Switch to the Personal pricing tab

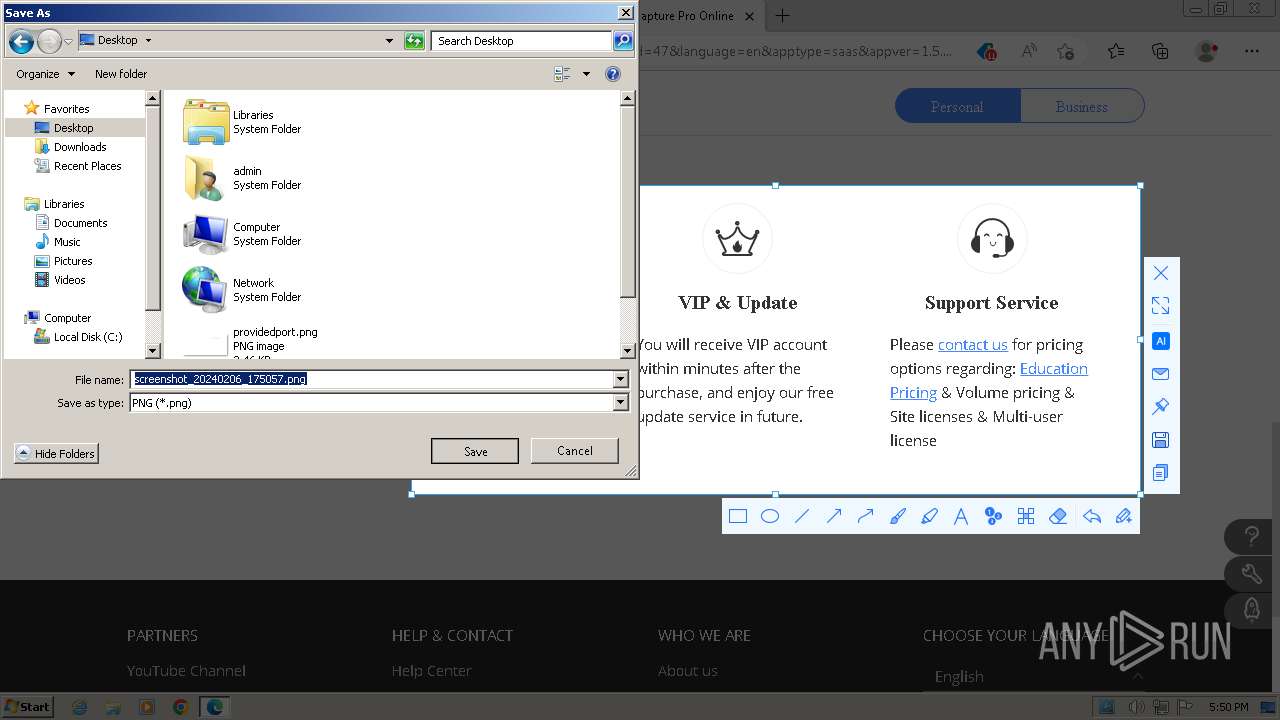pos(957,106)
